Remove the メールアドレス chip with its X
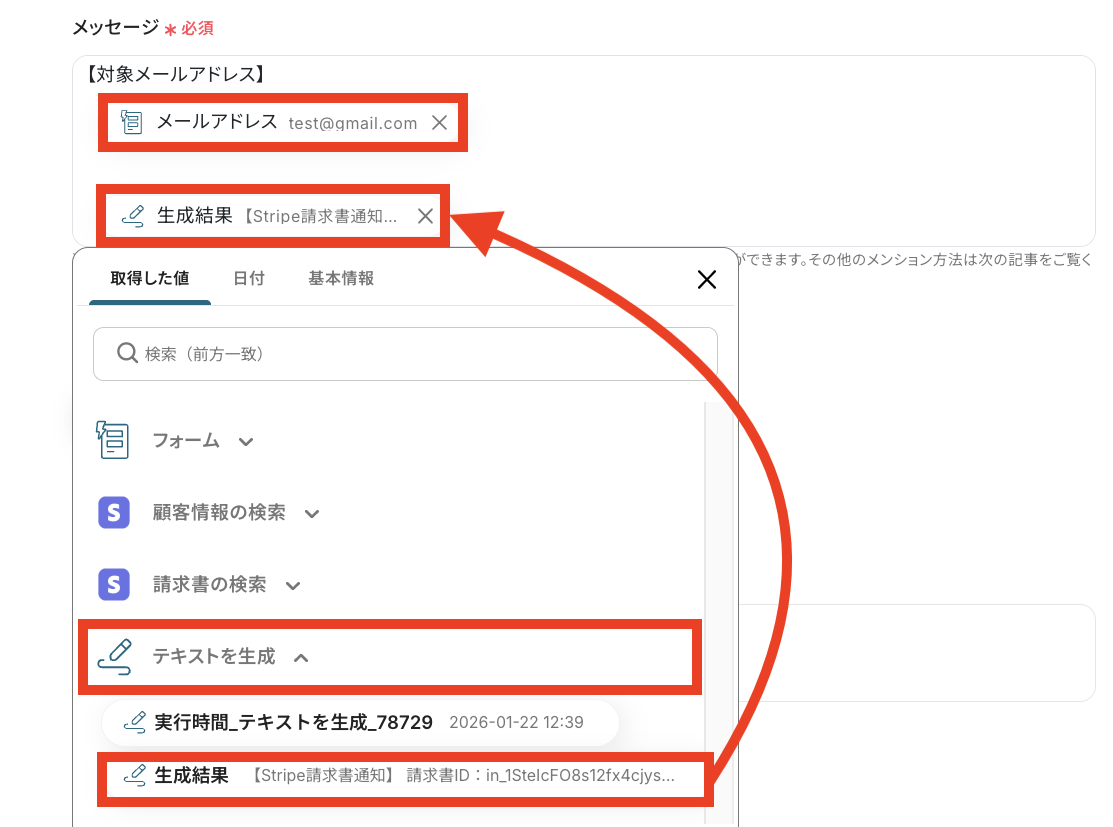Viewport: 1113px width, 827px height. click(x=439, y=123)
